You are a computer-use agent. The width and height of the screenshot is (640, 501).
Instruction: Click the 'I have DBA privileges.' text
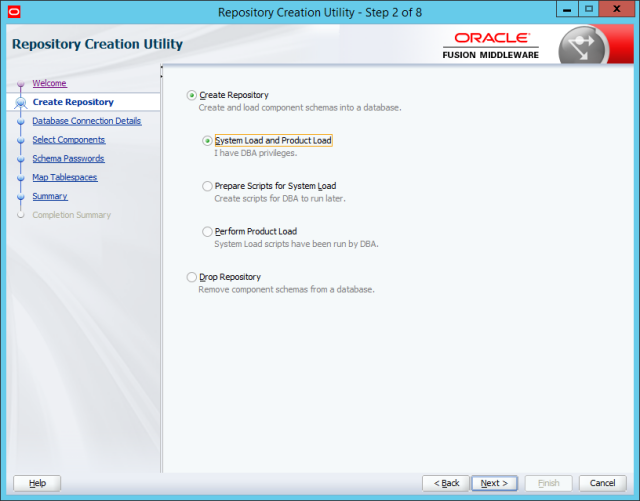(x=256, y=153)
